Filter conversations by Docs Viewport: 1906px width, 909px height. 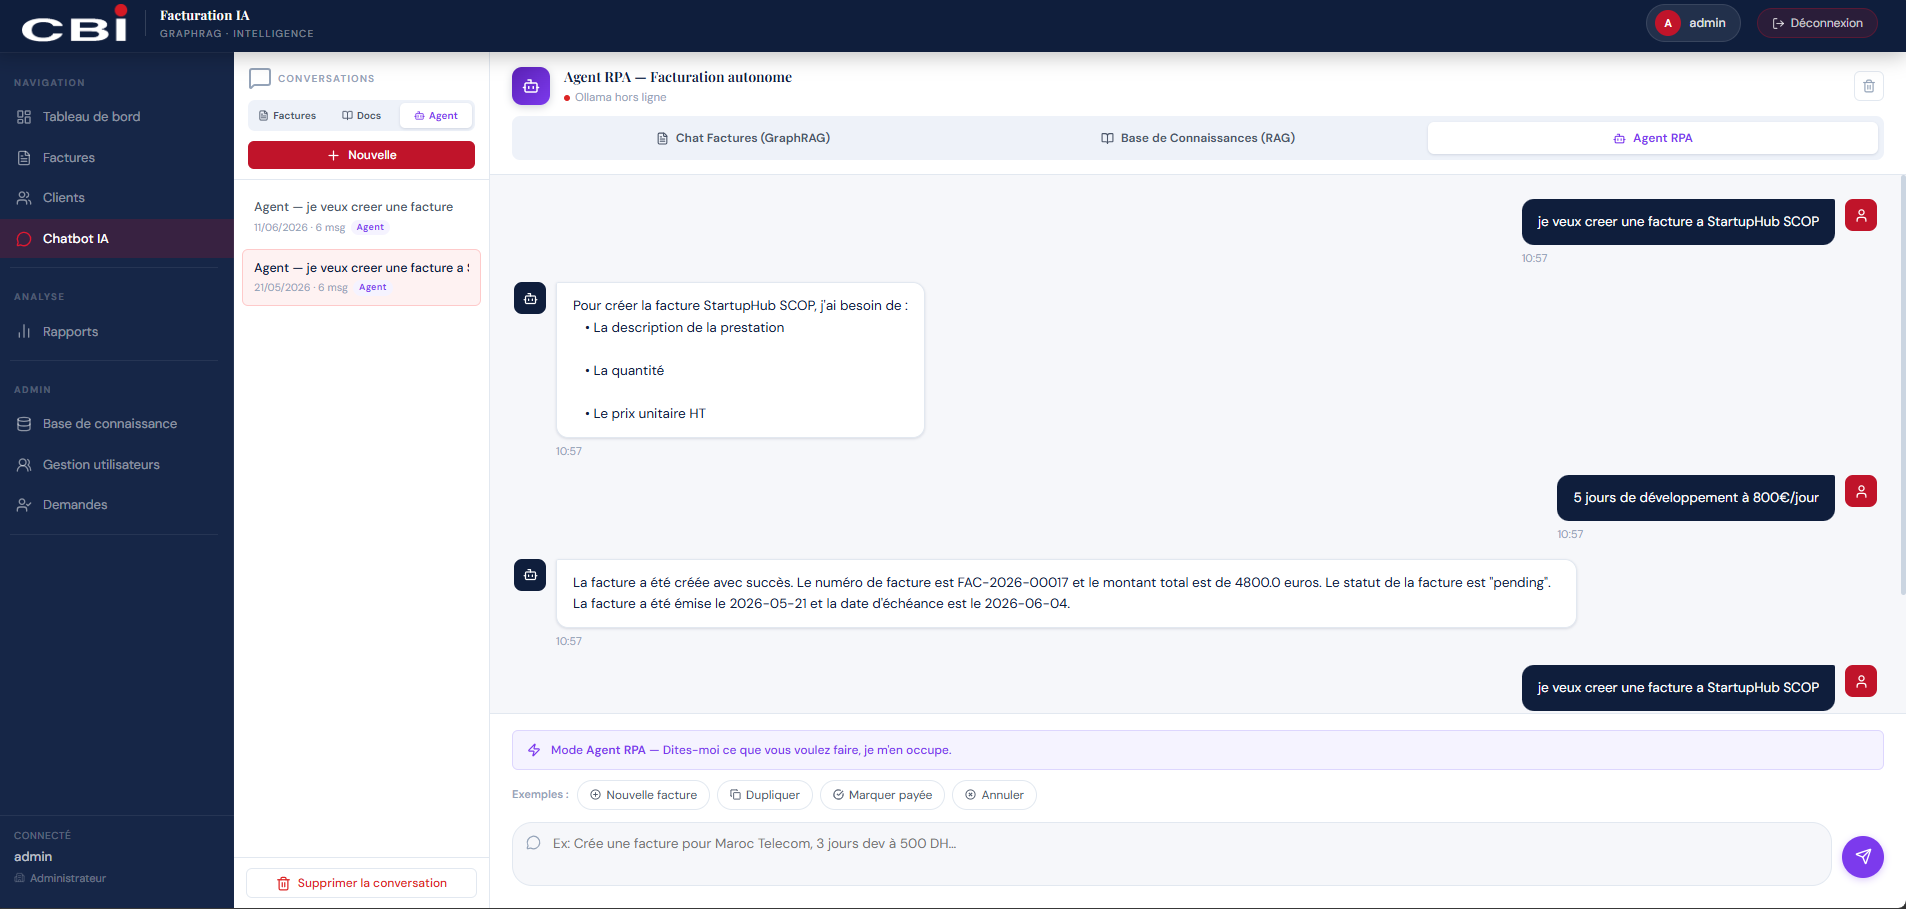361,116
